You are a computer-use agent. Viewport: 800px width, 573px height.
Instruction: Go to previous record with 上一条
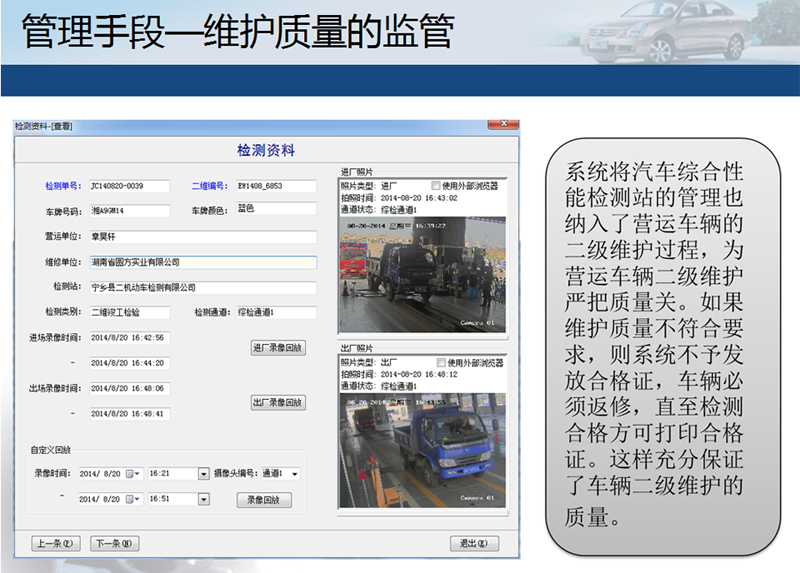[56, 544]
